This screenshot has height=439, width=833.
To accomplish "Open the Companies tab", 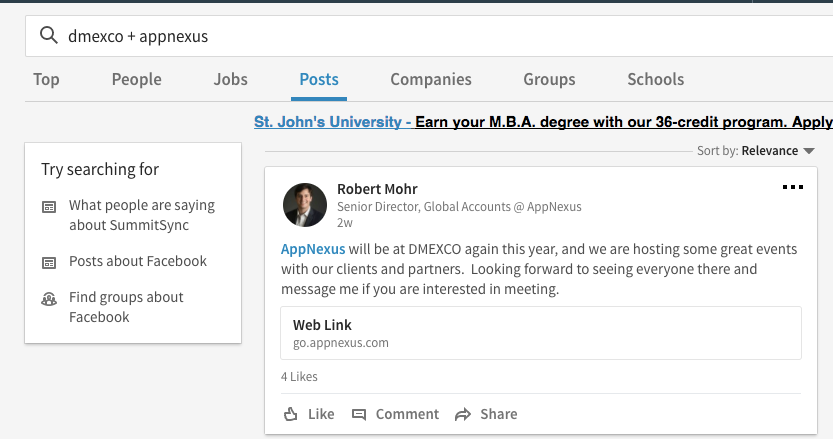I will (431, 80).
